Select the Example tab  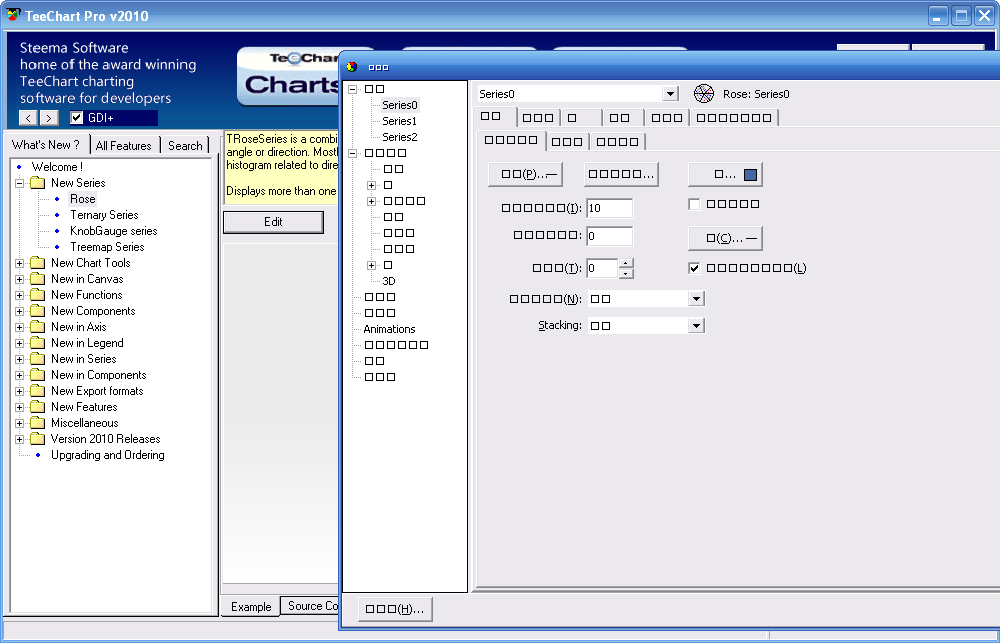[x=251, y=607]
